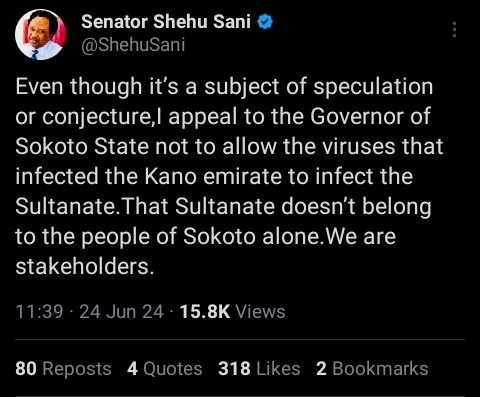The width and height of the screenshot is (480, 397).
Task: Click the blue verified badge
Action: pyautogui.click(x=265, y=22)
